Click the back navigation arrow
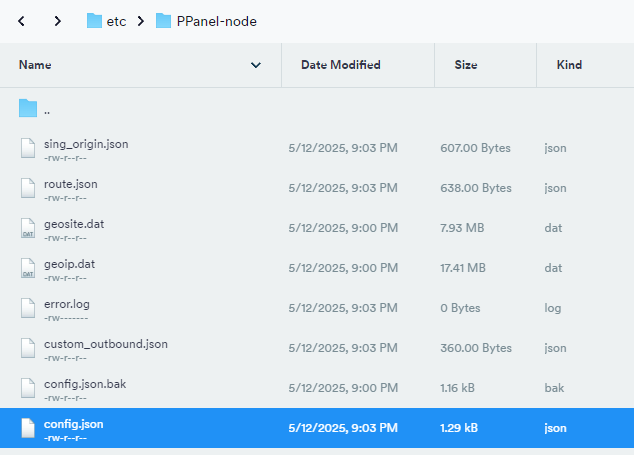This screenshot has width=634, height=455. [x=21, y=21]
